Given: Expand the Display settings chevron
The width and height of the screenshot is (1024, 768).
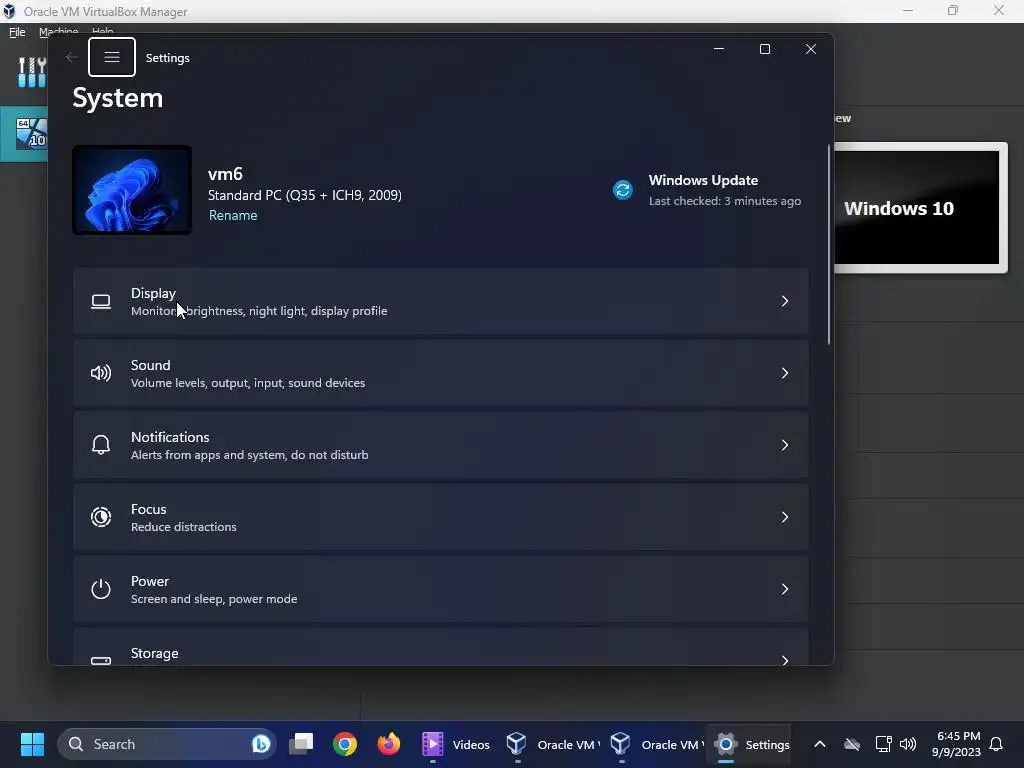Looking at the screenshot, I should [784, 301].
